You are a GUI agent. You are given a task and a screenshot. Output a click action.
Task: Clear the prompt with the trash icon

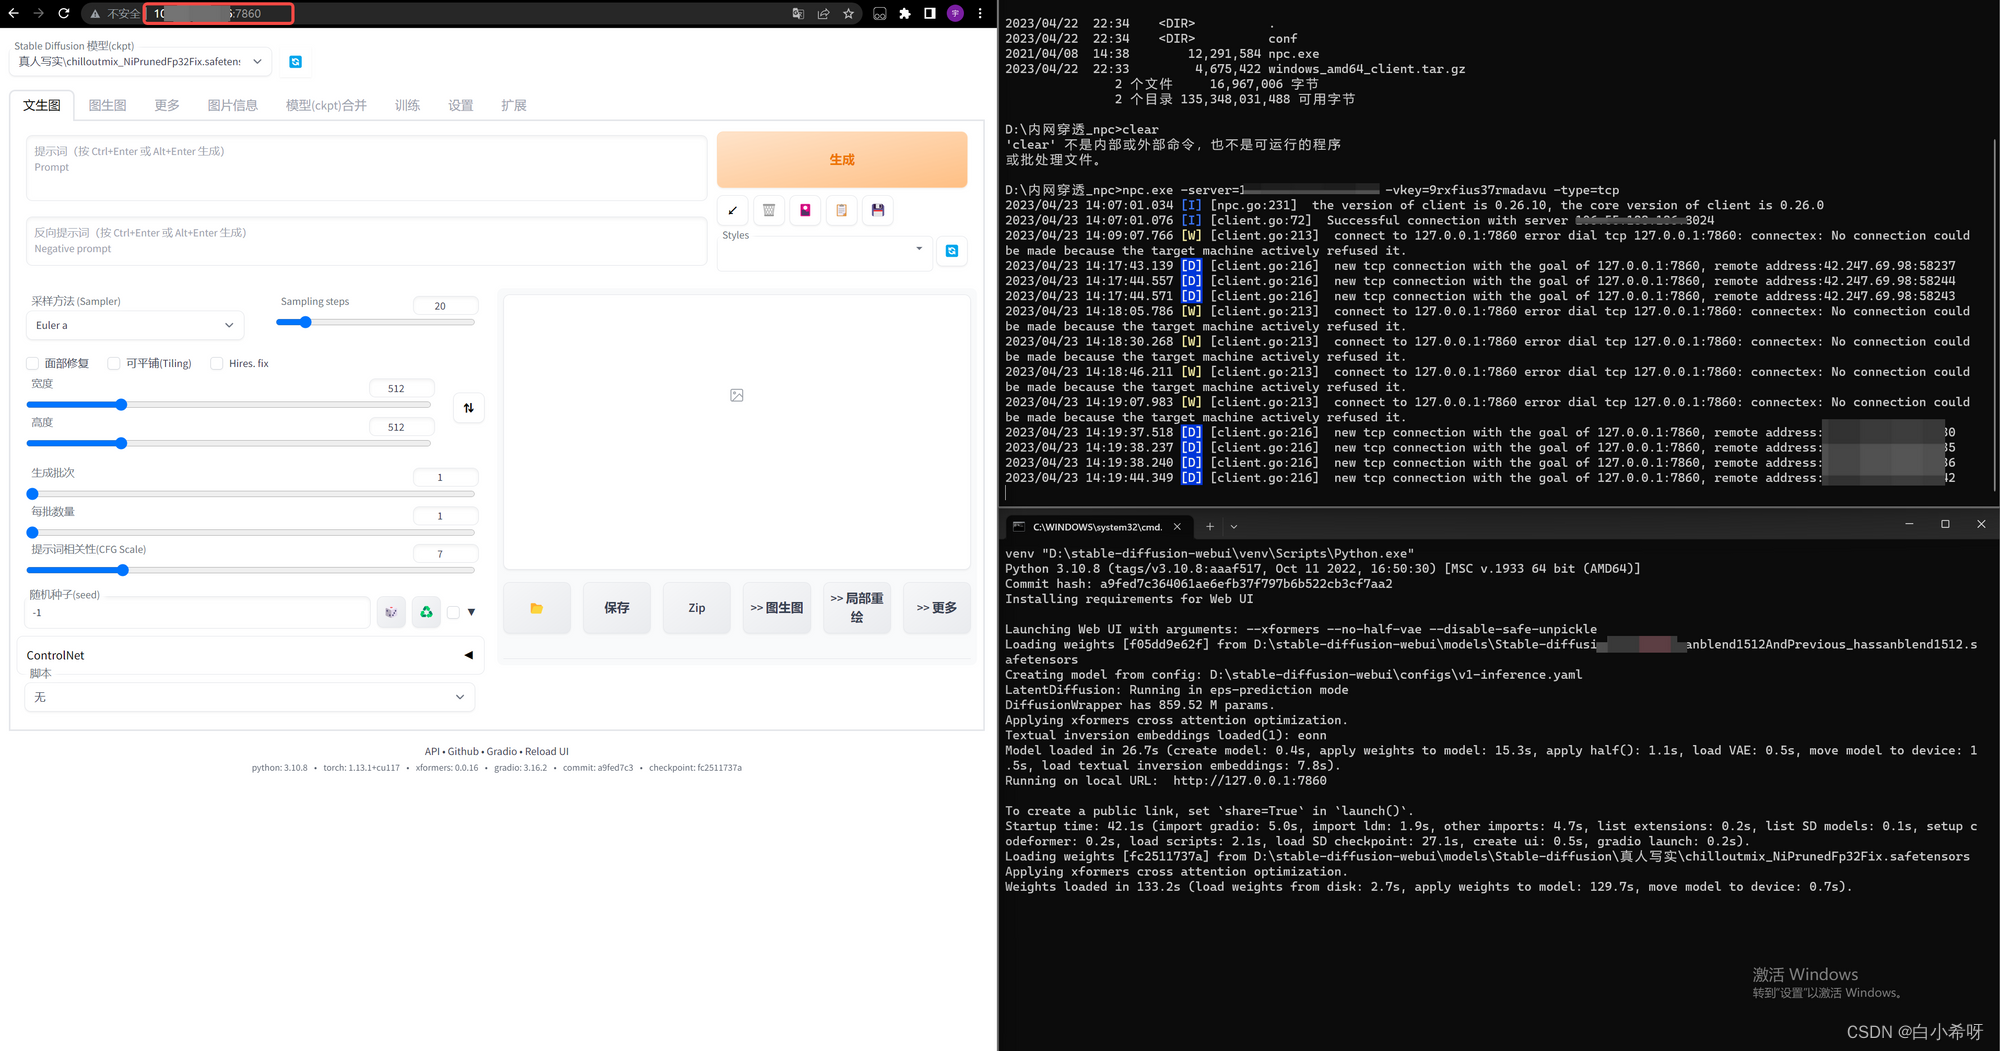[769, 210]
